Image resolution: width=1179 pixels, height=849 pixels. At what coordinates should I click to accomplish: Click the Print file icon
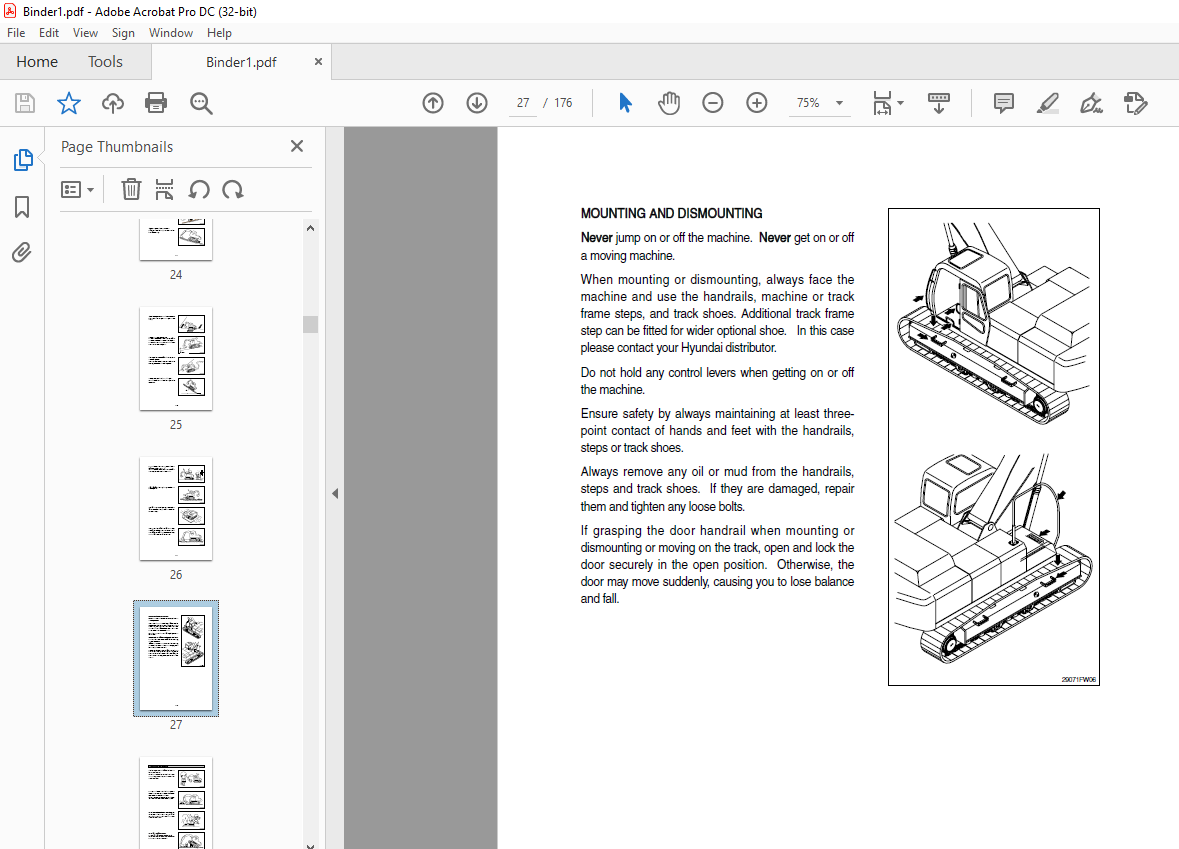(x=156, y=103)
